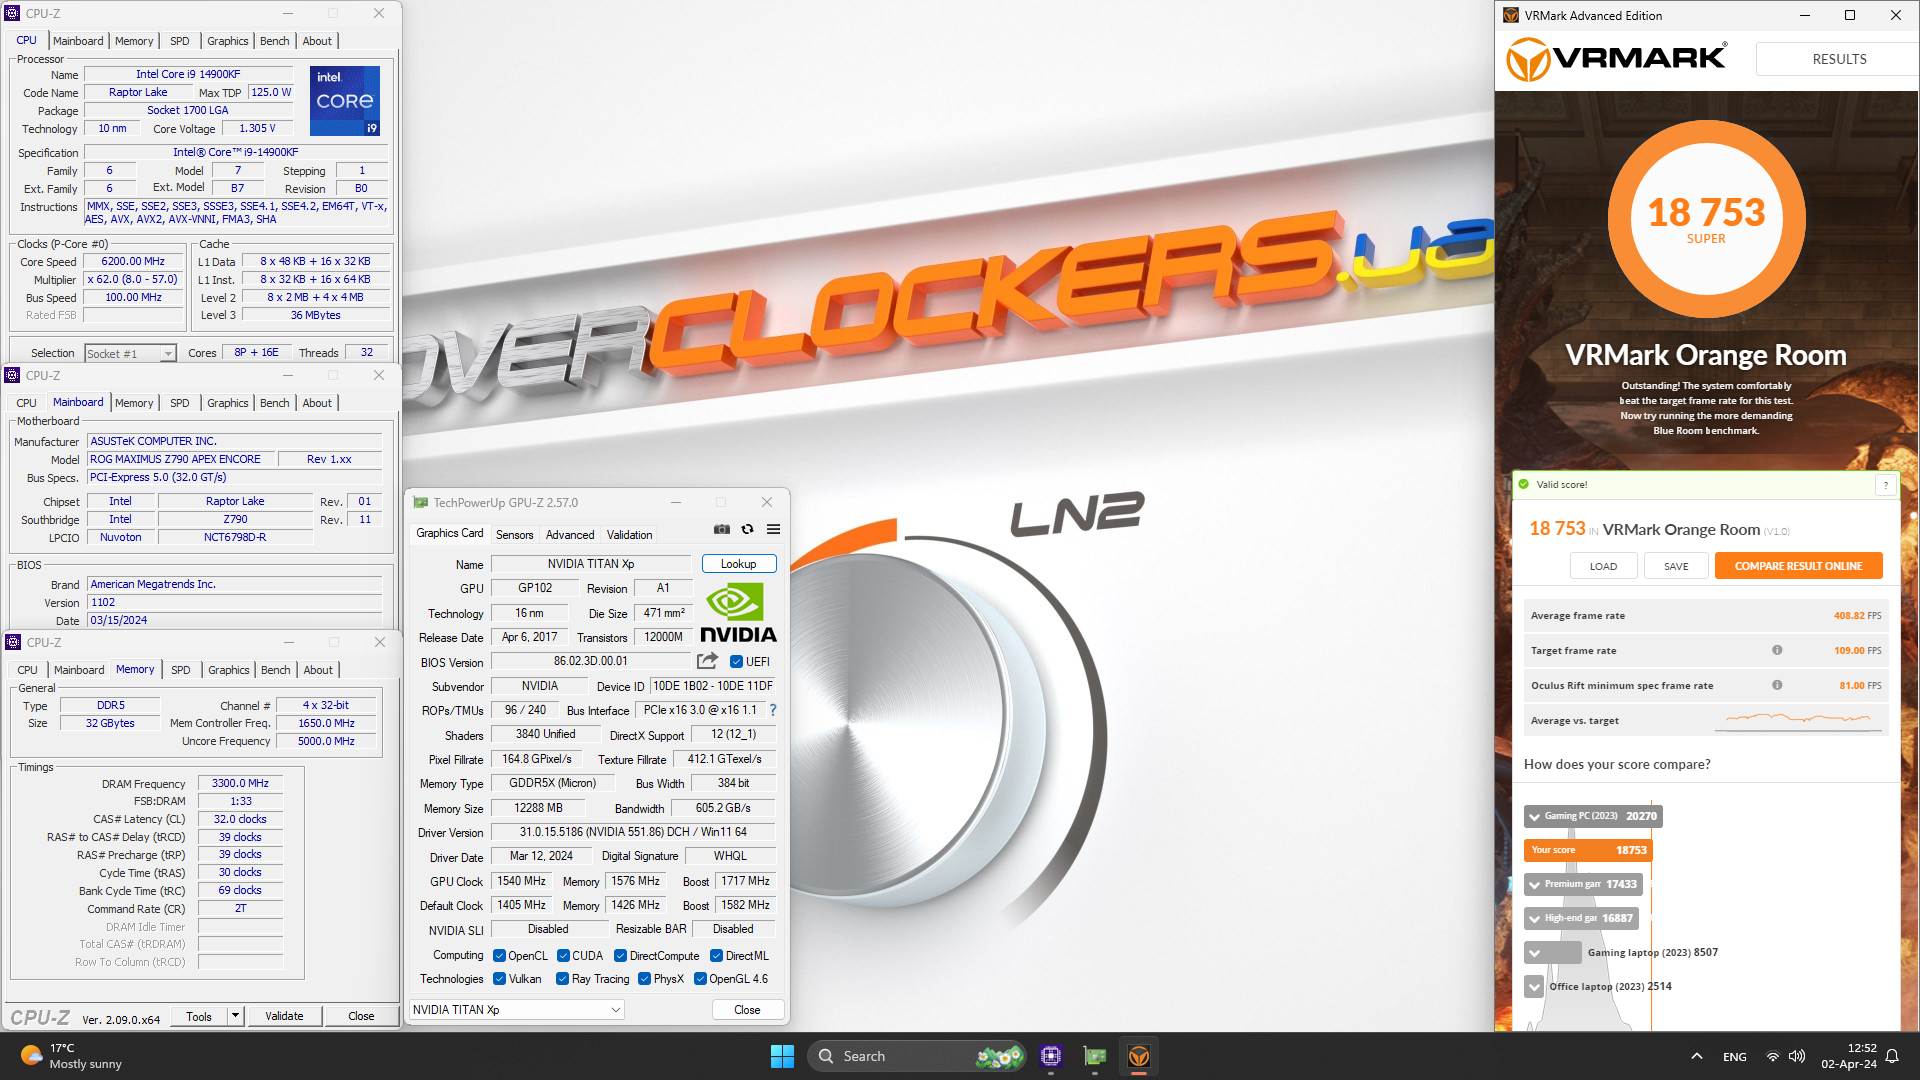Click NVIDIA logo in GPU-Z
The image size is (1920, 1080).
click(738, 613)
